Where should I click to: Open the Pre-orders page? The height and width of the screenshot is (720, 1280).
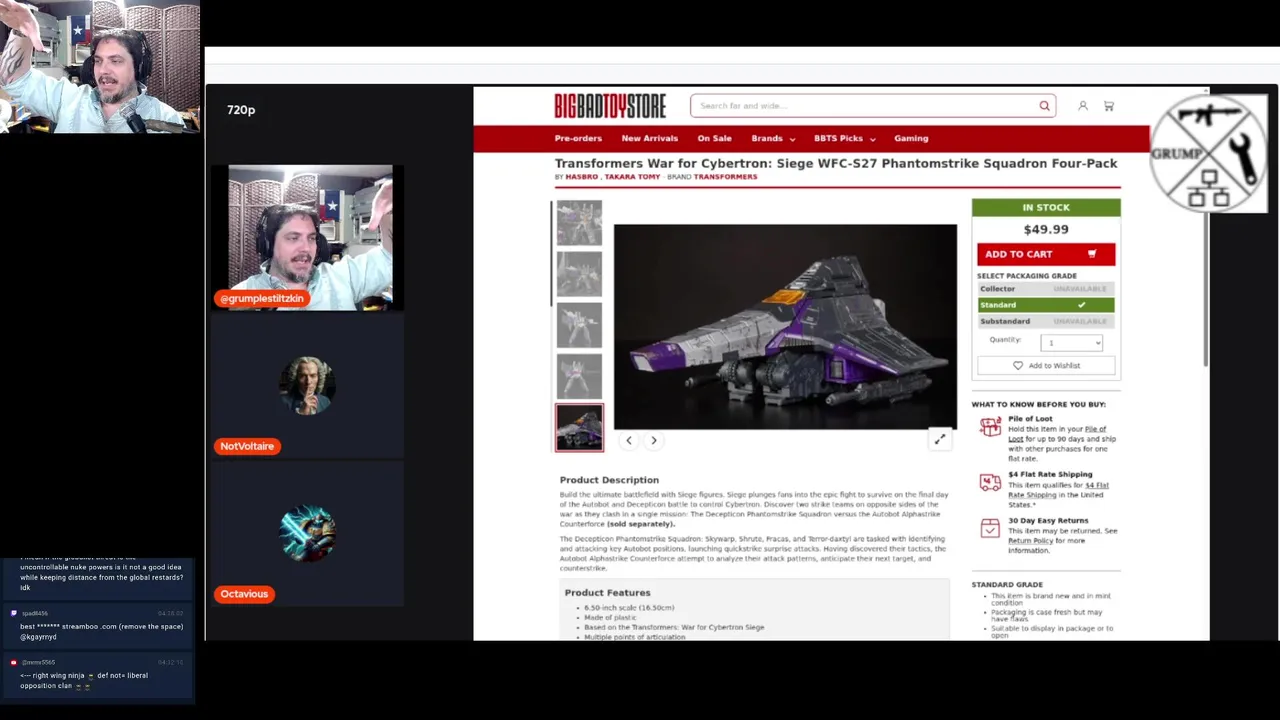[578, 139]
